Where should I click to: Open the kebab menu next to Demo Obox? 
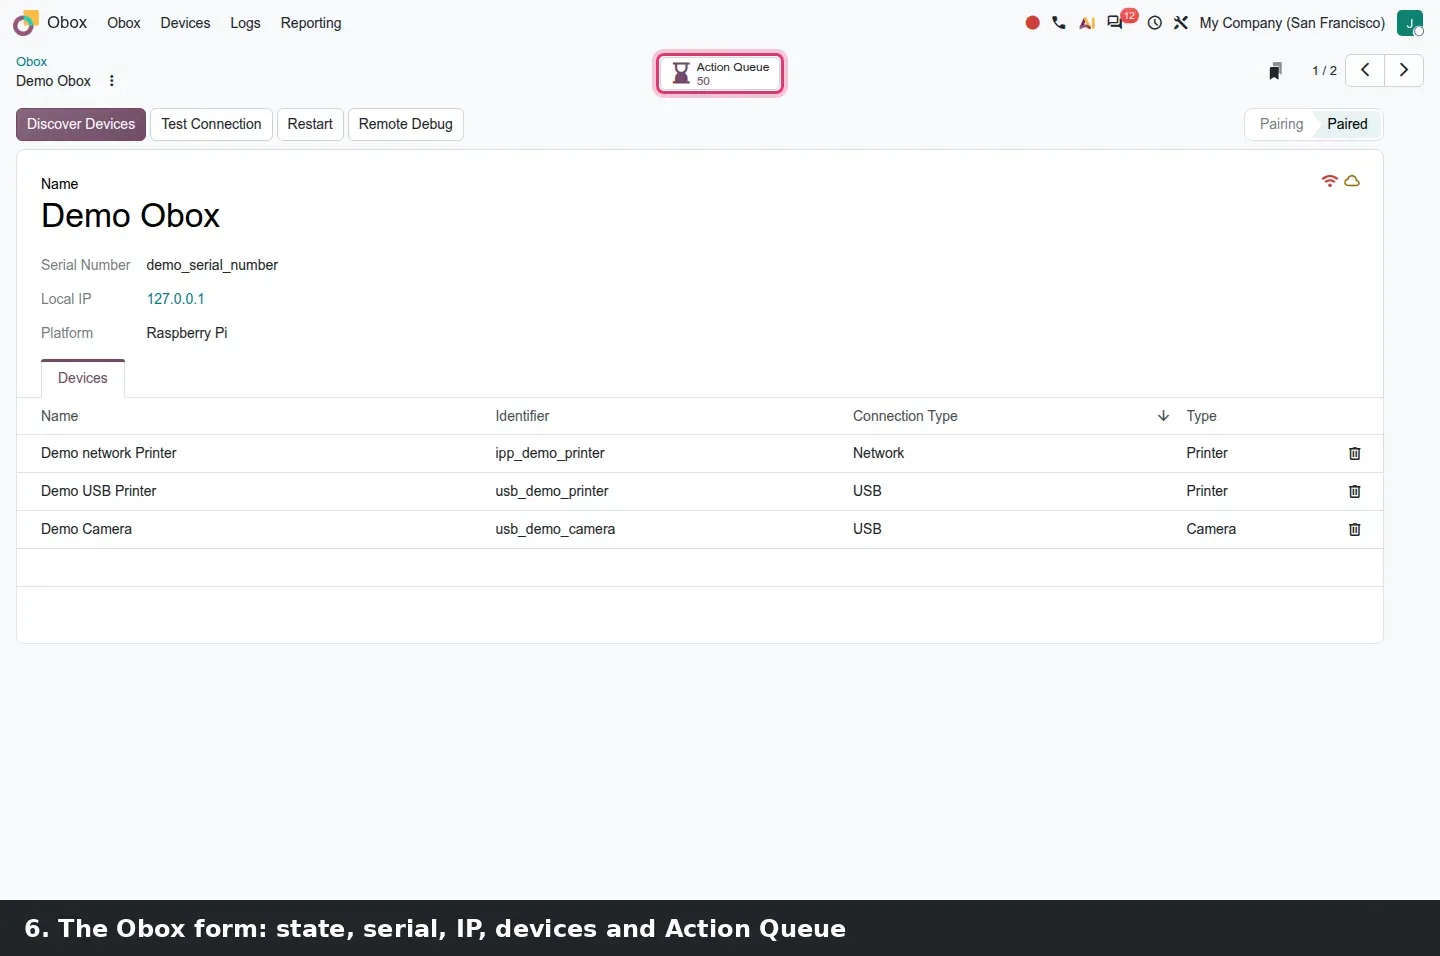coord(112,81)
